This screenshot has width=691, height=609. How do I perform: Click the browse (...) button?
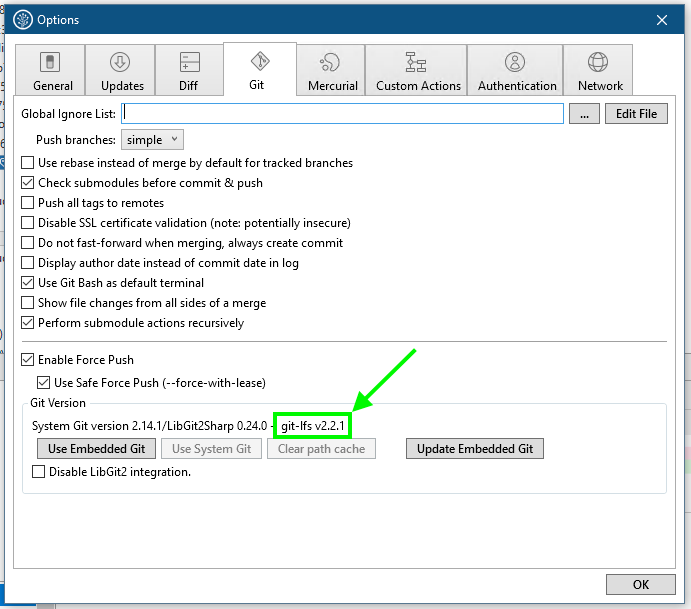point(584,114)
